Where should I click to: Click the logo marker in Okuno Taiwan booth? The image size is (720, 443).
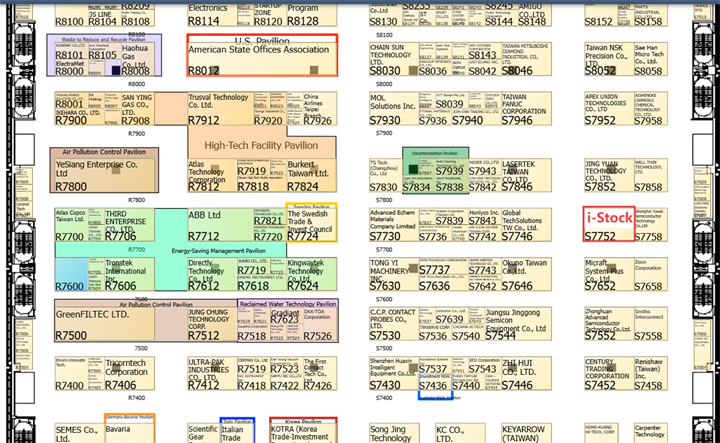pos(509,270)
